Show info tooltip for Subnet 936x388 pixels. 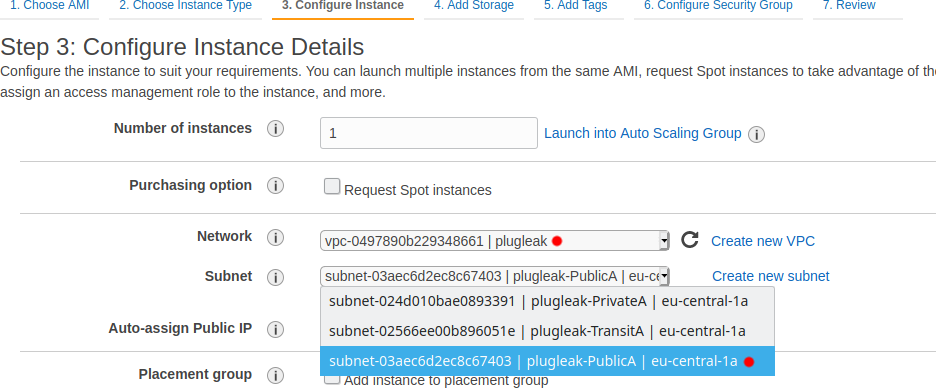click(x=275, y=278)
